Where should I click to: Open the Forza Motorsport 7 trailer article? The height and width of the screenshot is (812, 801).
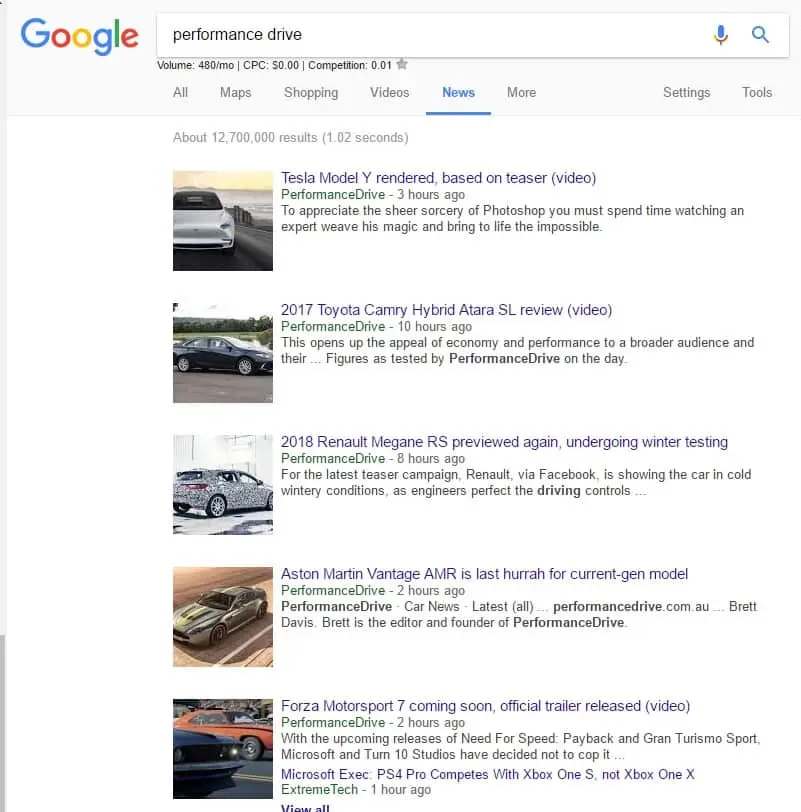click(485, 706)
